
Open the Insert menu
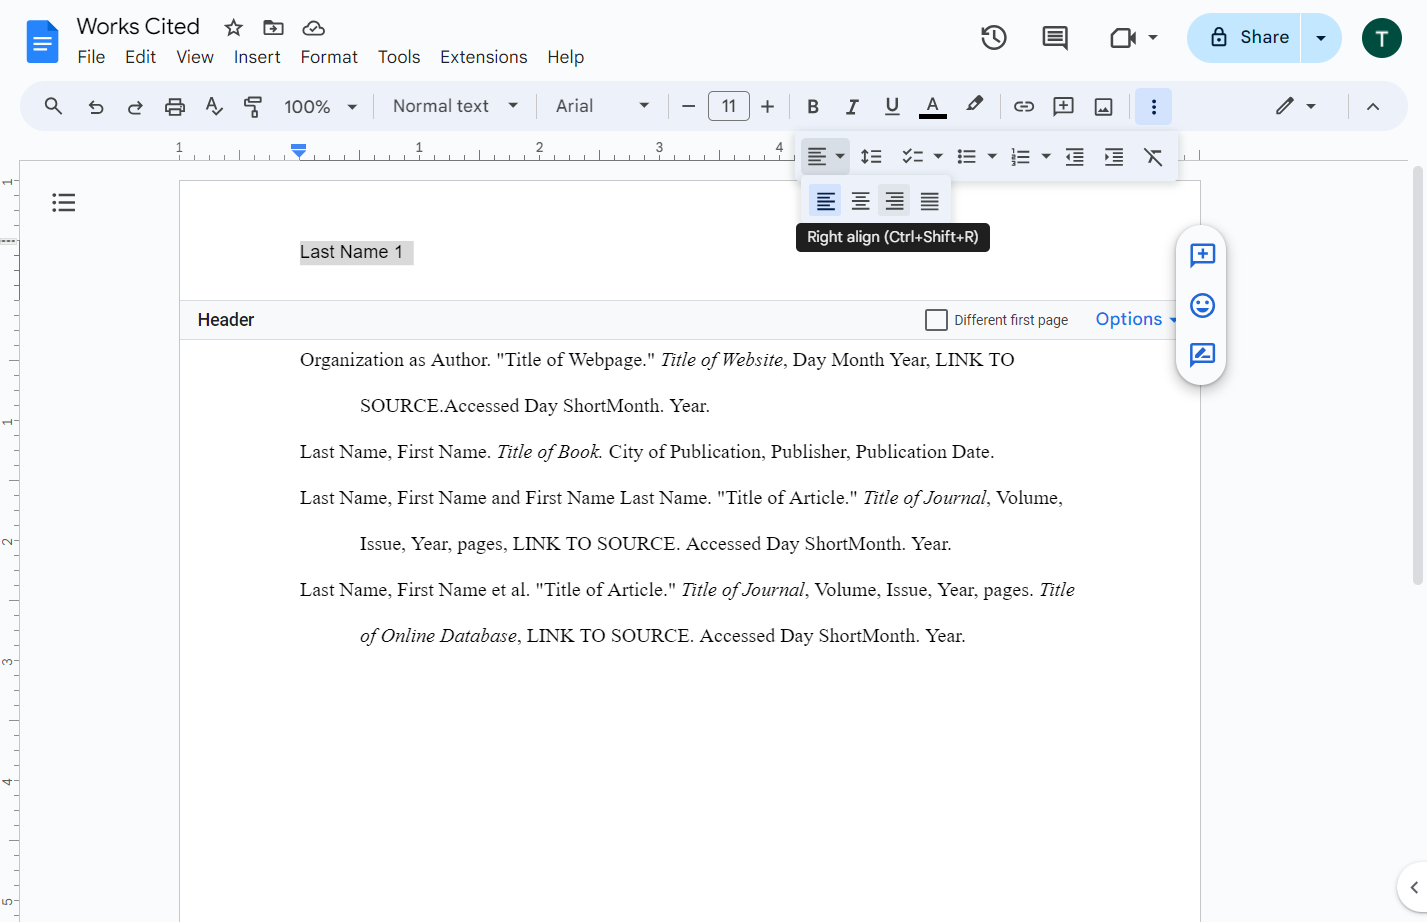[x=257, y=57]
